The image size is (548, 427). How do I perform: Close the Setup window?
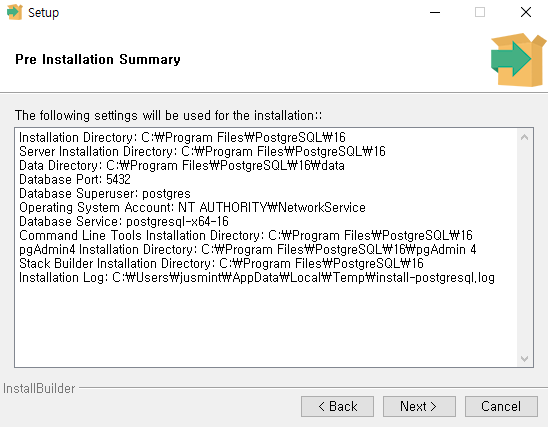(x=526, y=13)
